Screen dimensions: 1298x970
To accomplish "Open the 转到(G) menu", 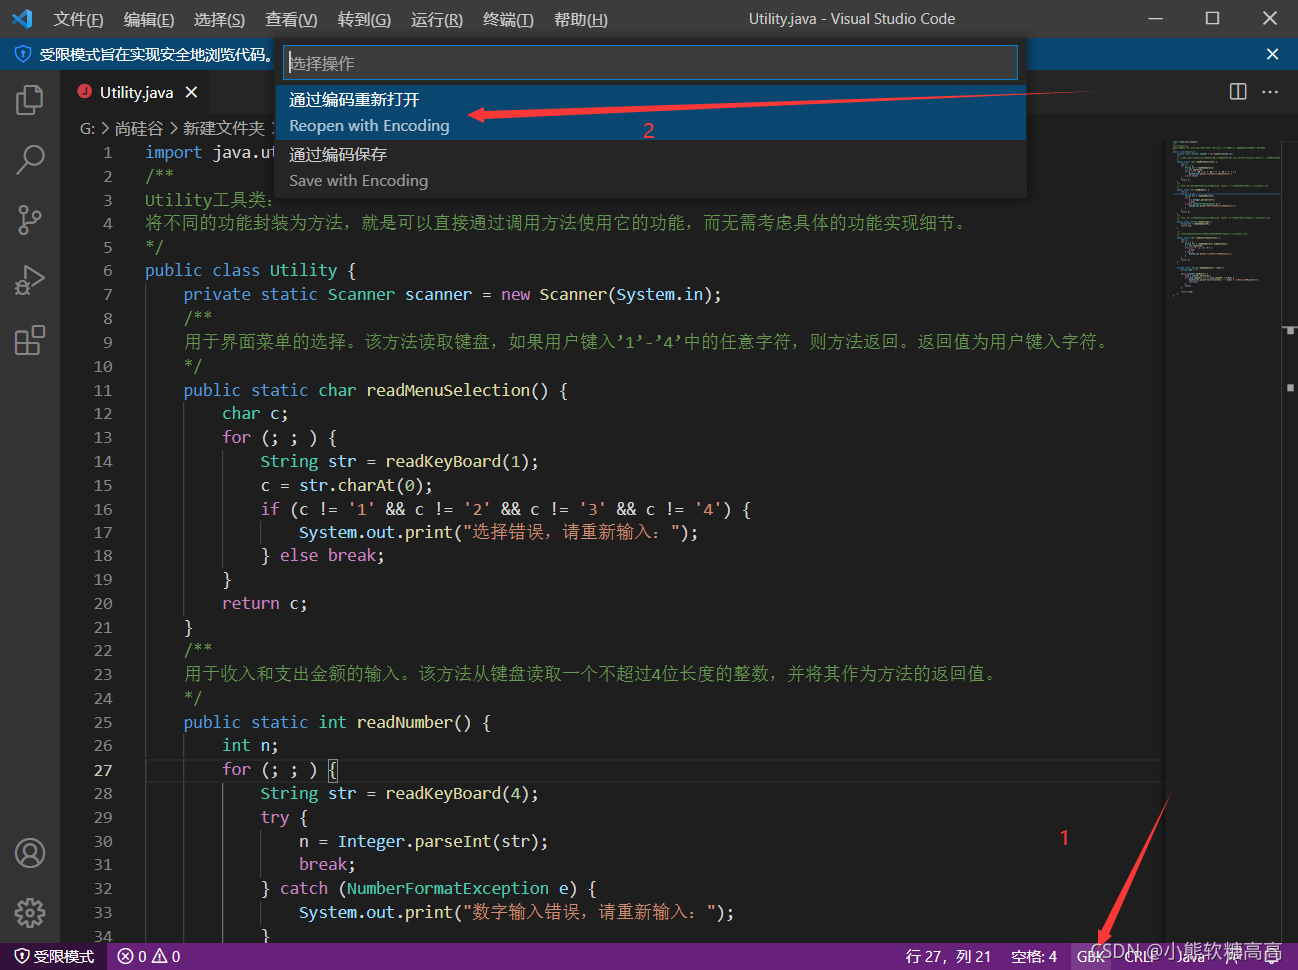I will pos(364,19).
